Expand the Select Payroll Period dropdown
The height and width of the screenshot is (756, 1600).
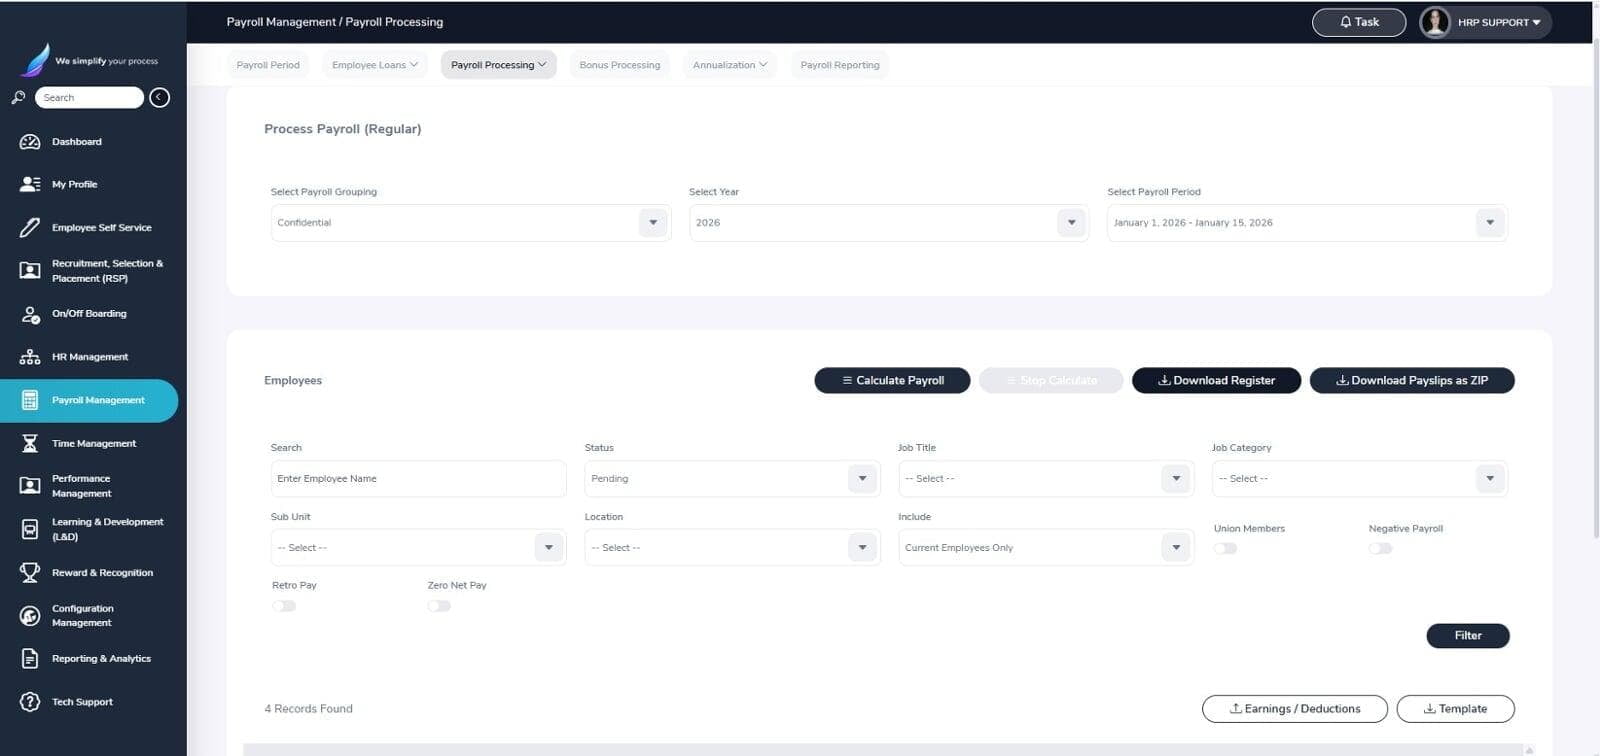[1307, 223]
